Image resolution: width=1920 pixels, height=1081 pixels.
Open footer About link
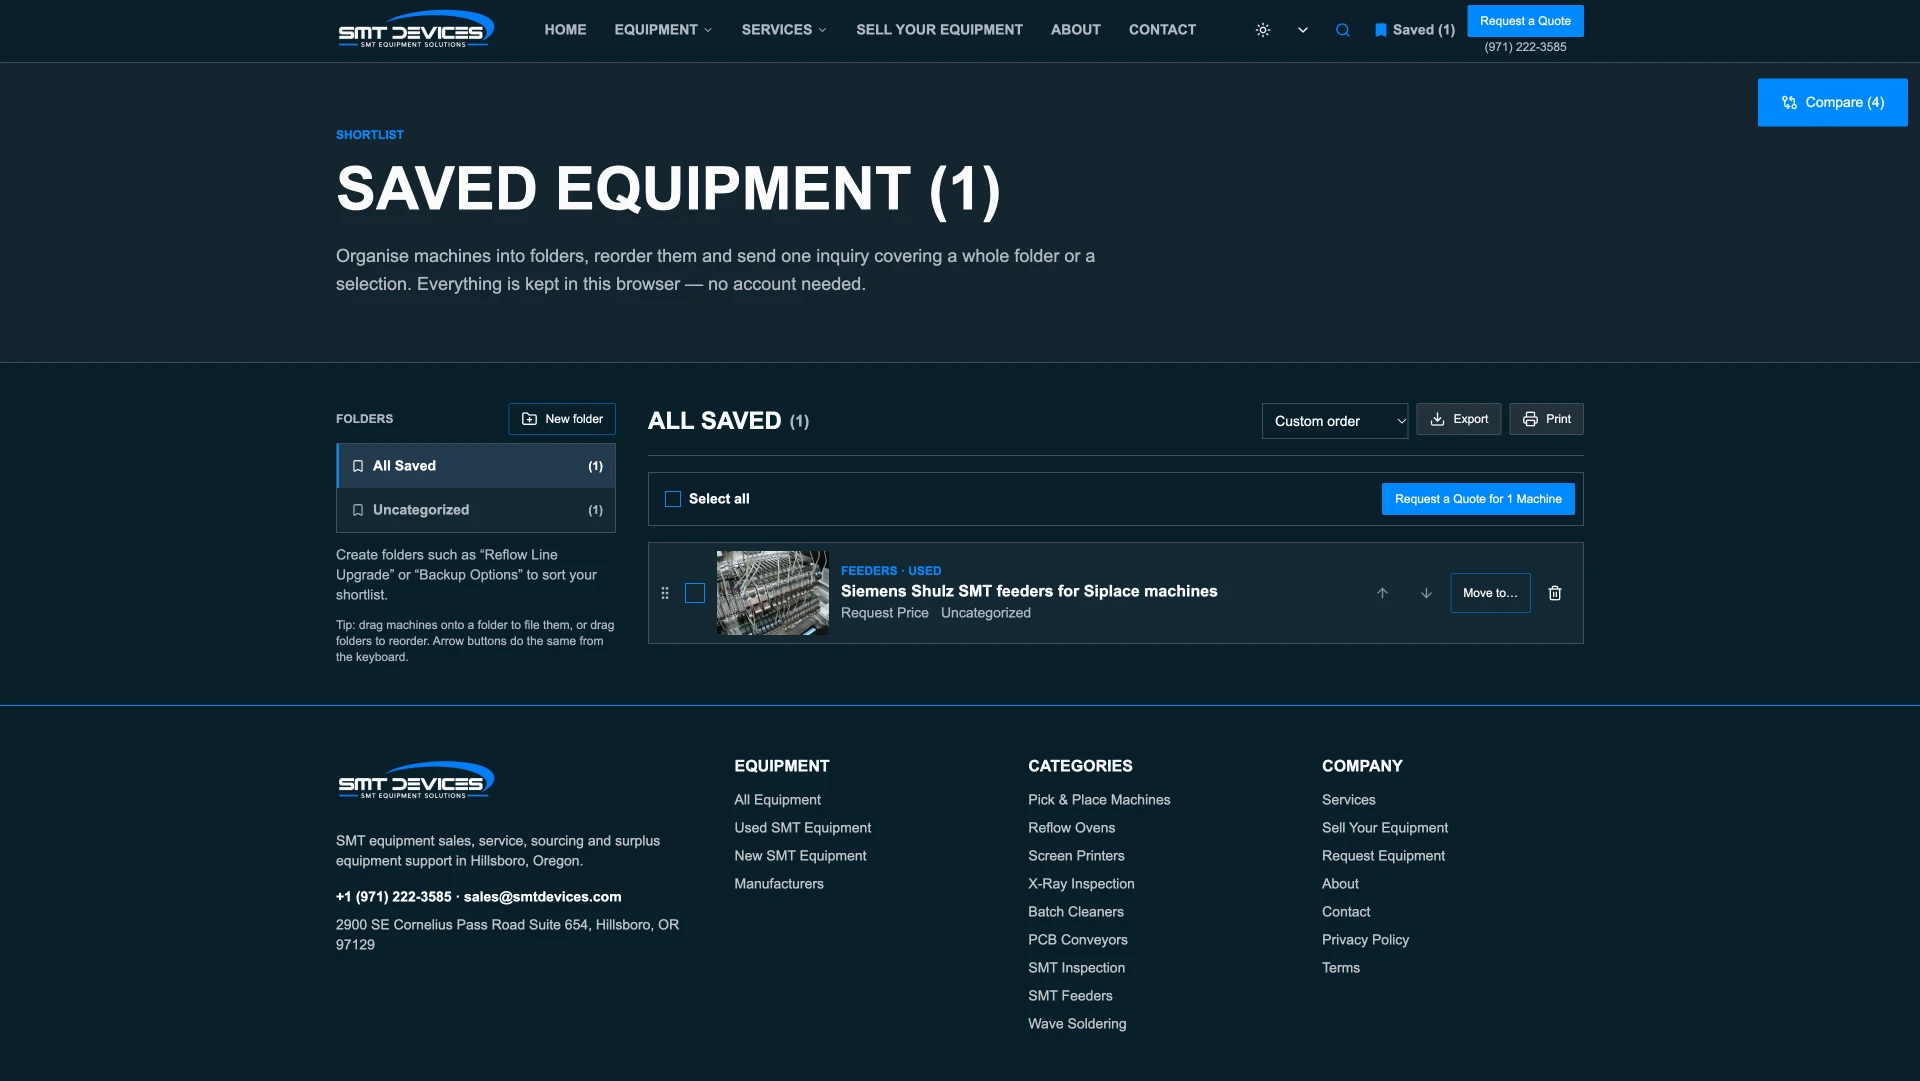click(x=1340, y=884)
